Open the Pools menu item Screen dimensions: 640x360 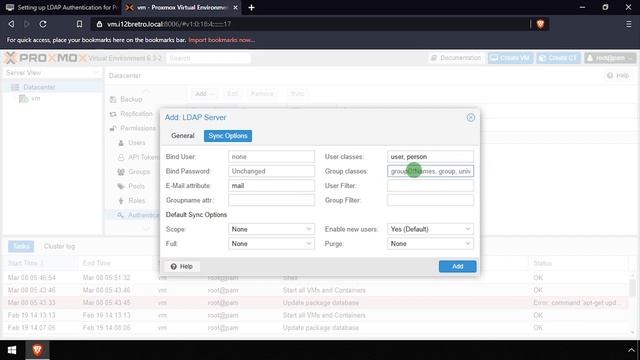click(x=136, y=186)
